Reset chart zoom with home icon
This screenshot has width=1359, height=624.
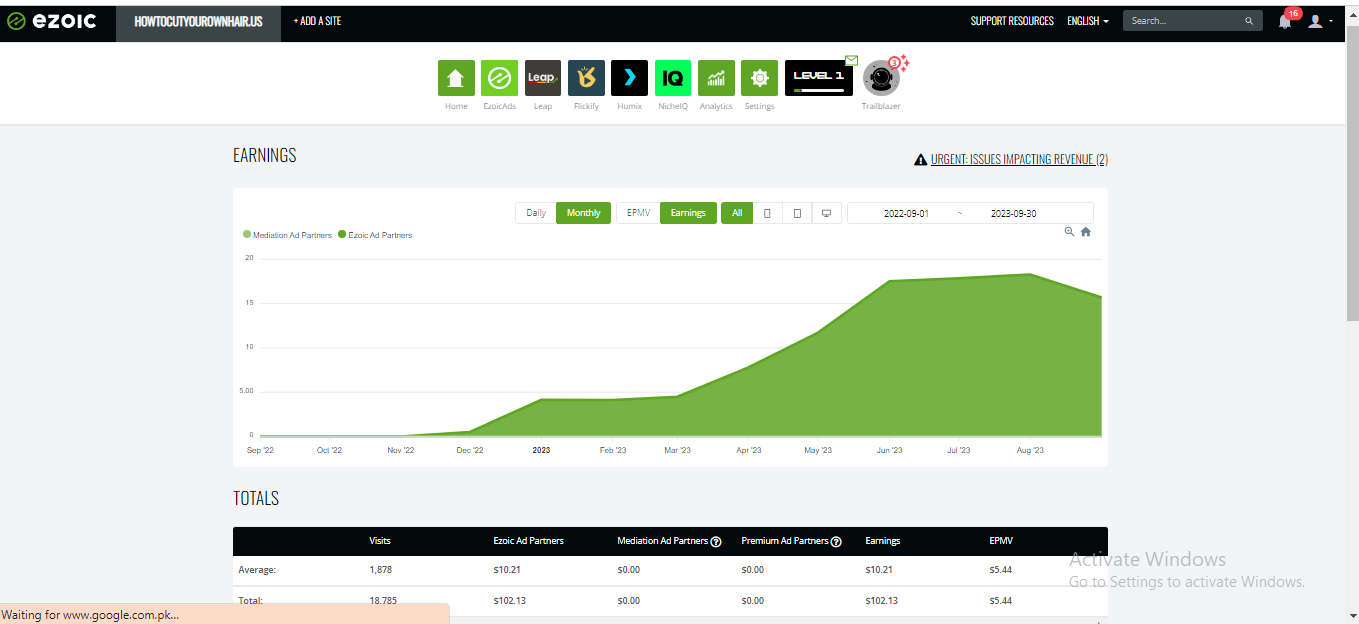click(1085, 232)
